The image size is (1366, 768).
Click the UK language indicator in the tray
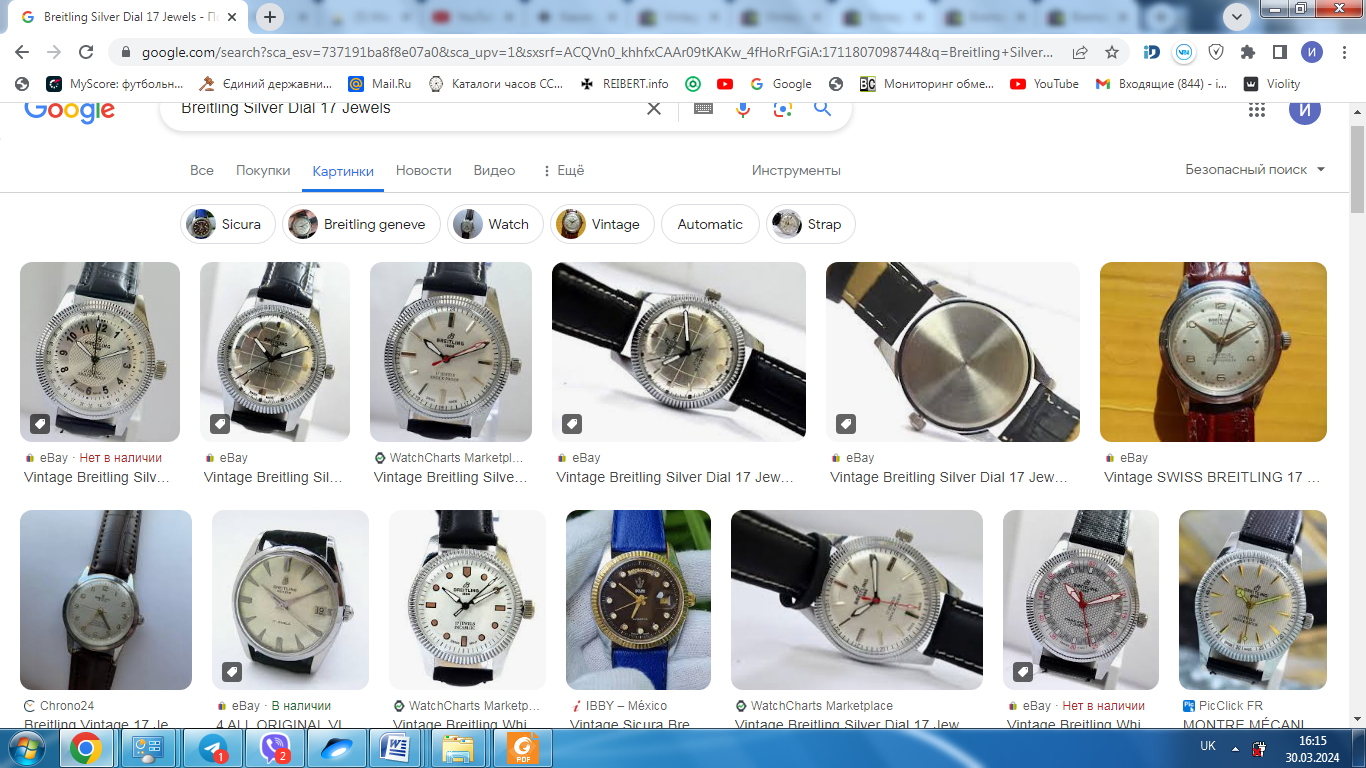click(x=1208, y=746)
